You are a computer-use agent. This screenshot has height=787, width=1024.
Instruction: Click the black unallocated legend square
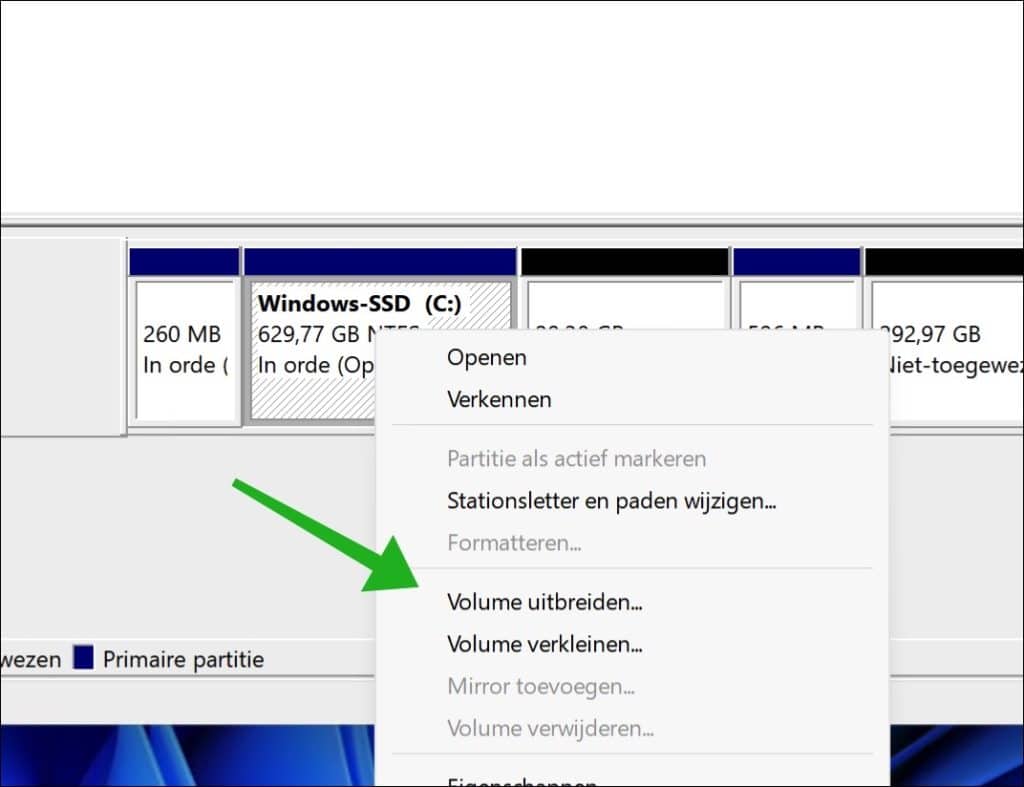tap(5, 658)
